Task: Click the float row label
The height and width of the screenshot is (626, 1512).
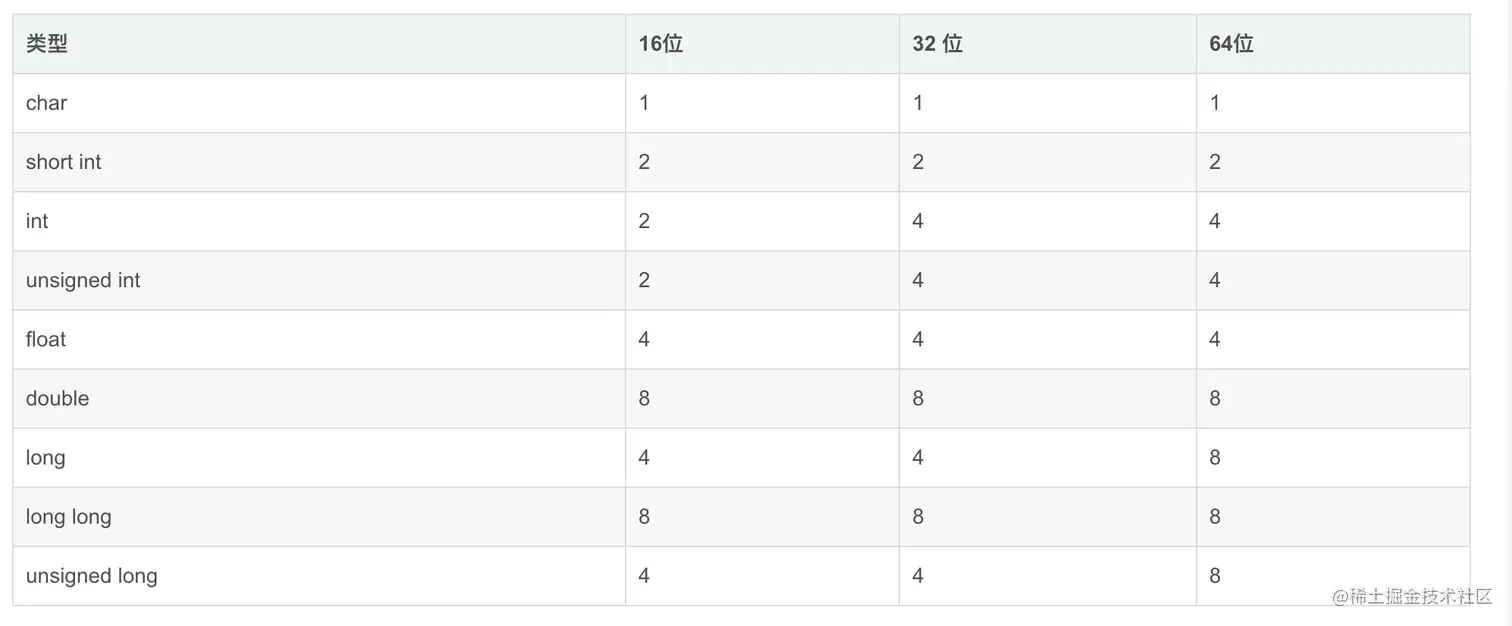Action: click(46, 339)
